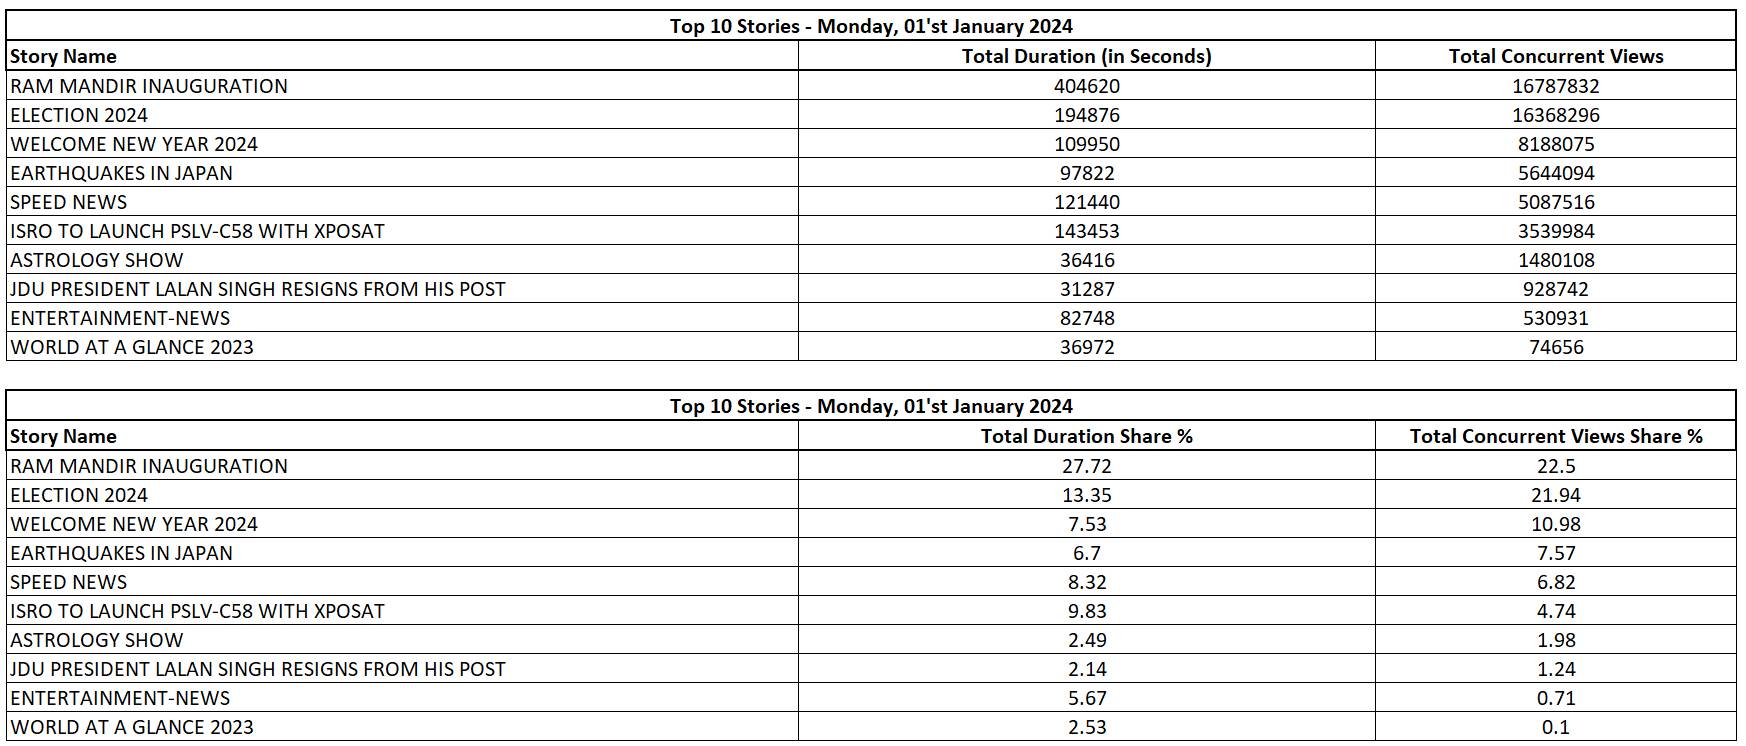Select the Total Concurrent Views Share % header
This screenshot has width=1746, height=746.
1555,436
